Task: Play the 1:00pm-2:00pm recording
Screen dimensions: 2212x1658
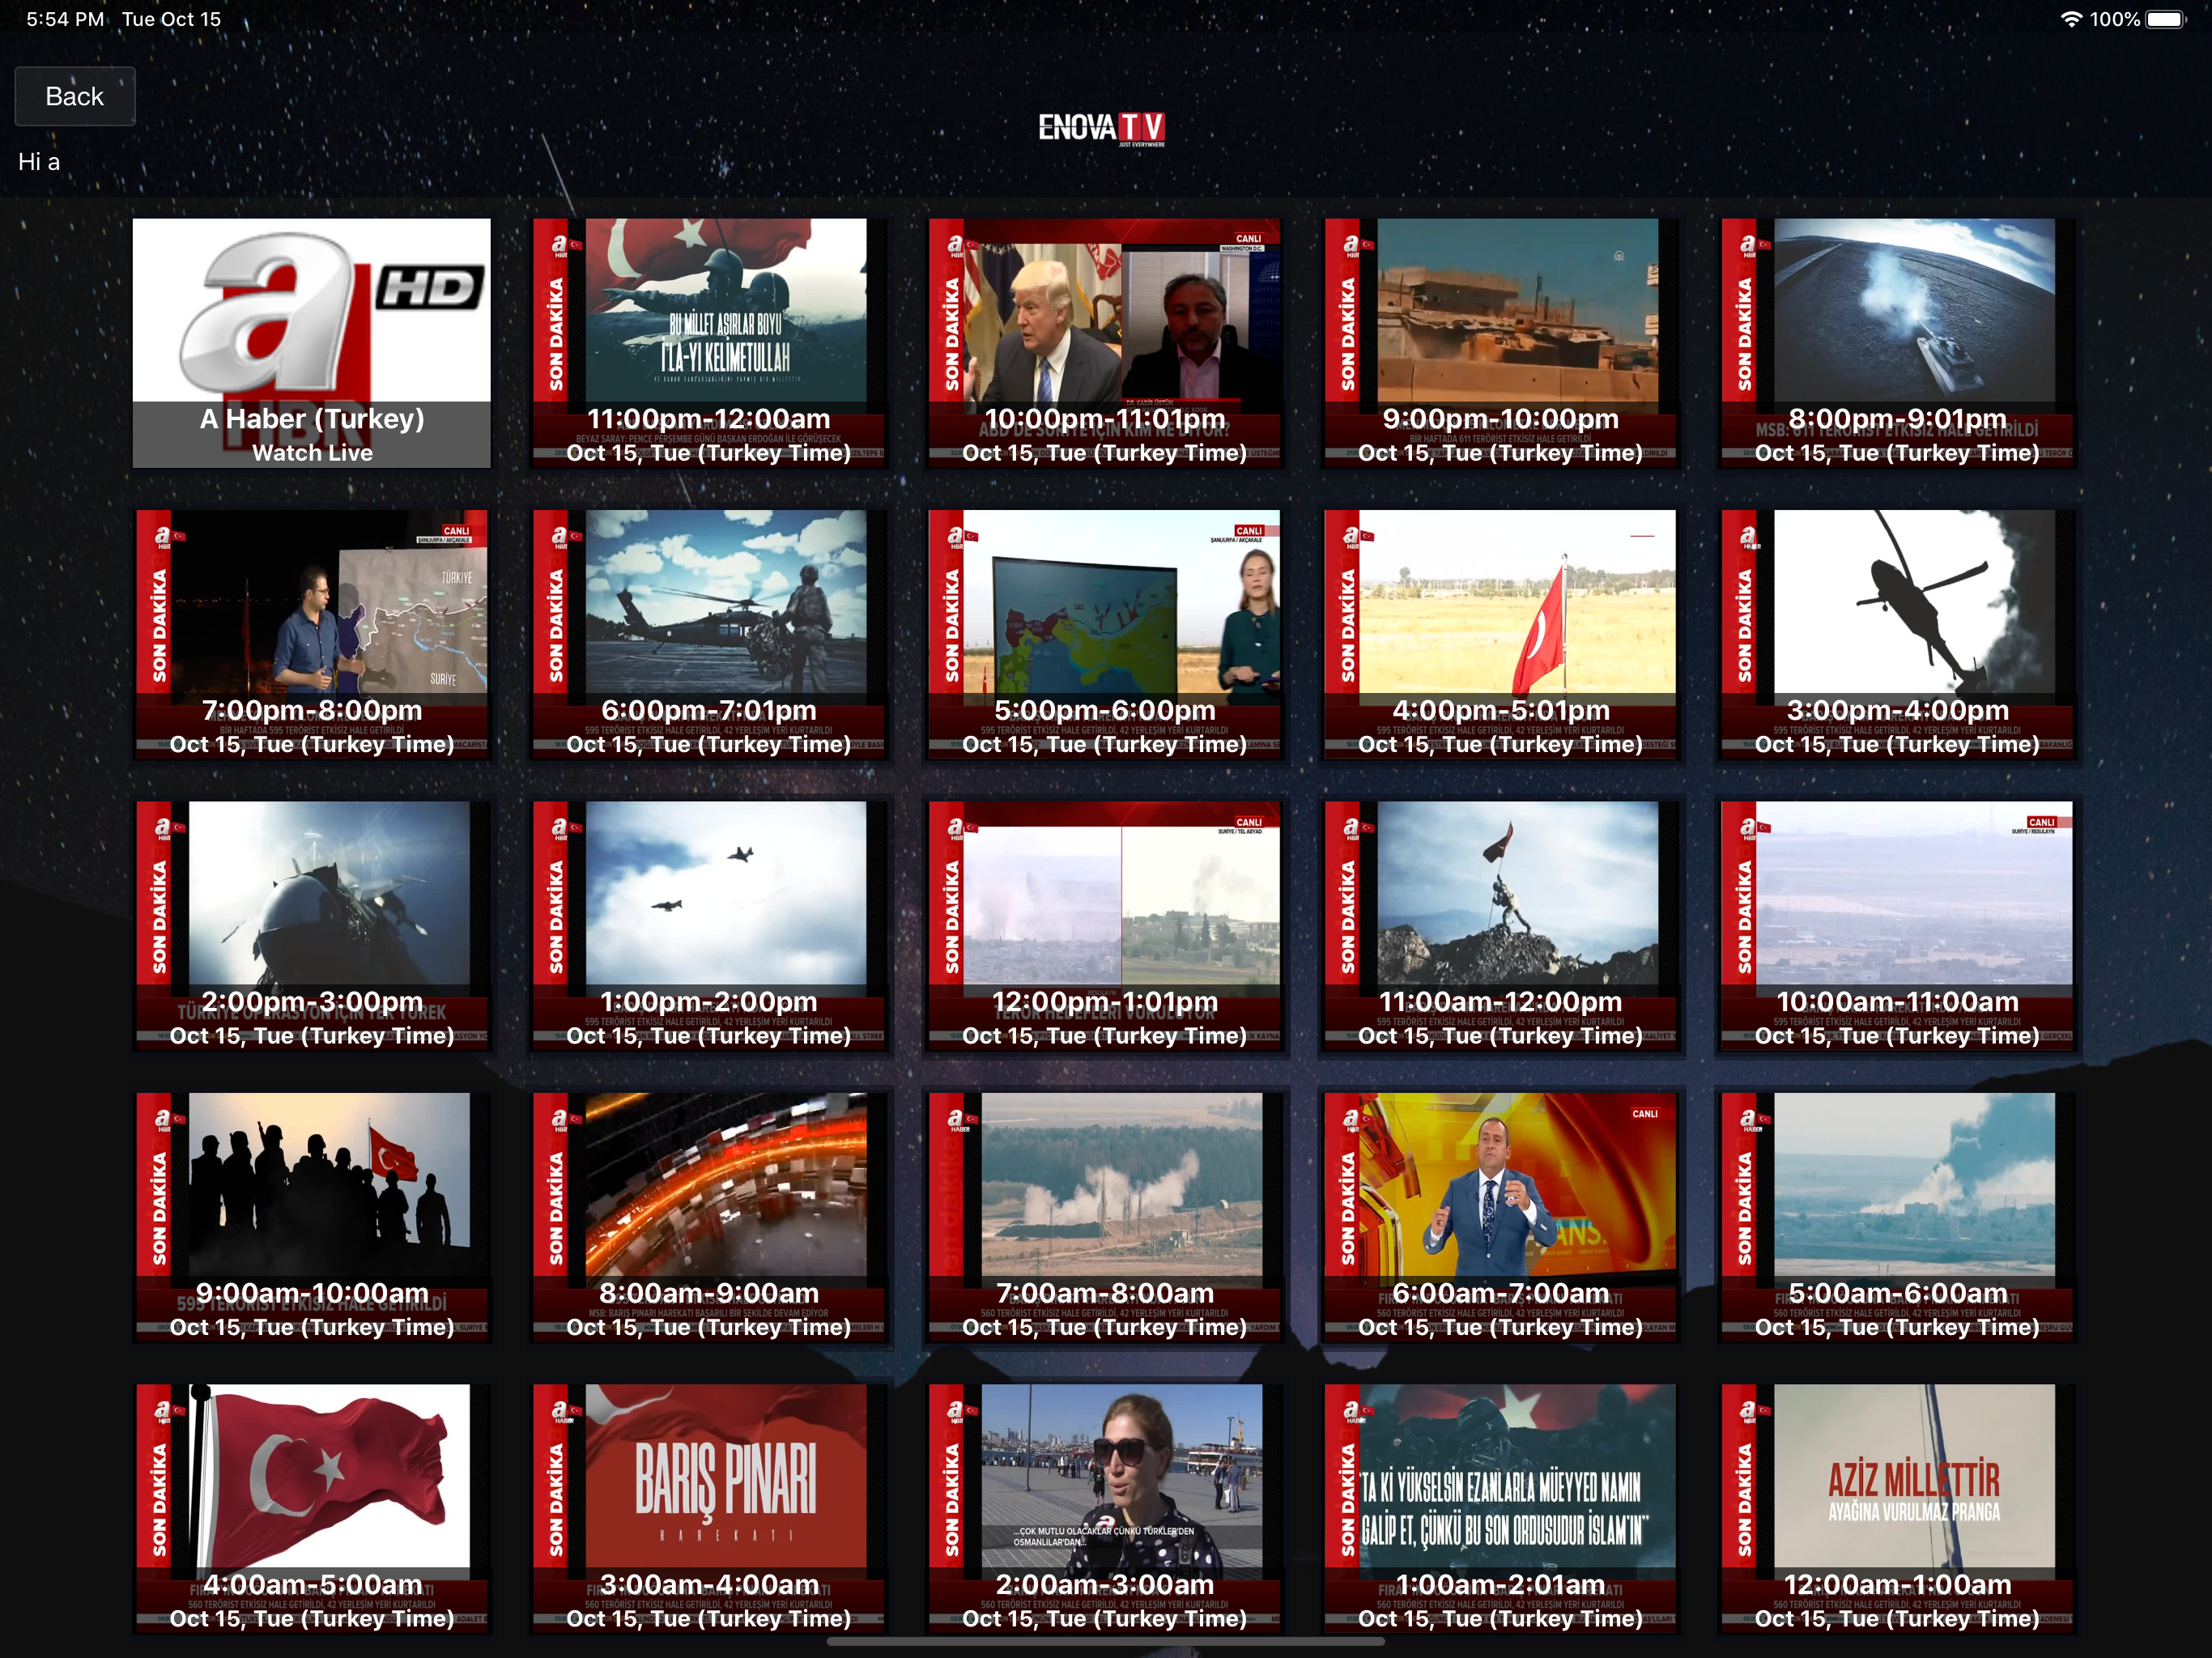Action: click(x=708, y=926)
